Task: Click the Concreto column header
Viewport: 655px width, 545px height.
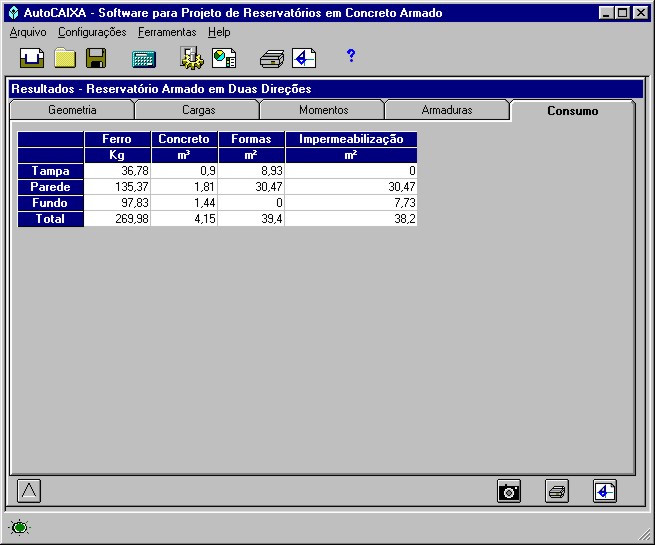Action: (184, 139)
